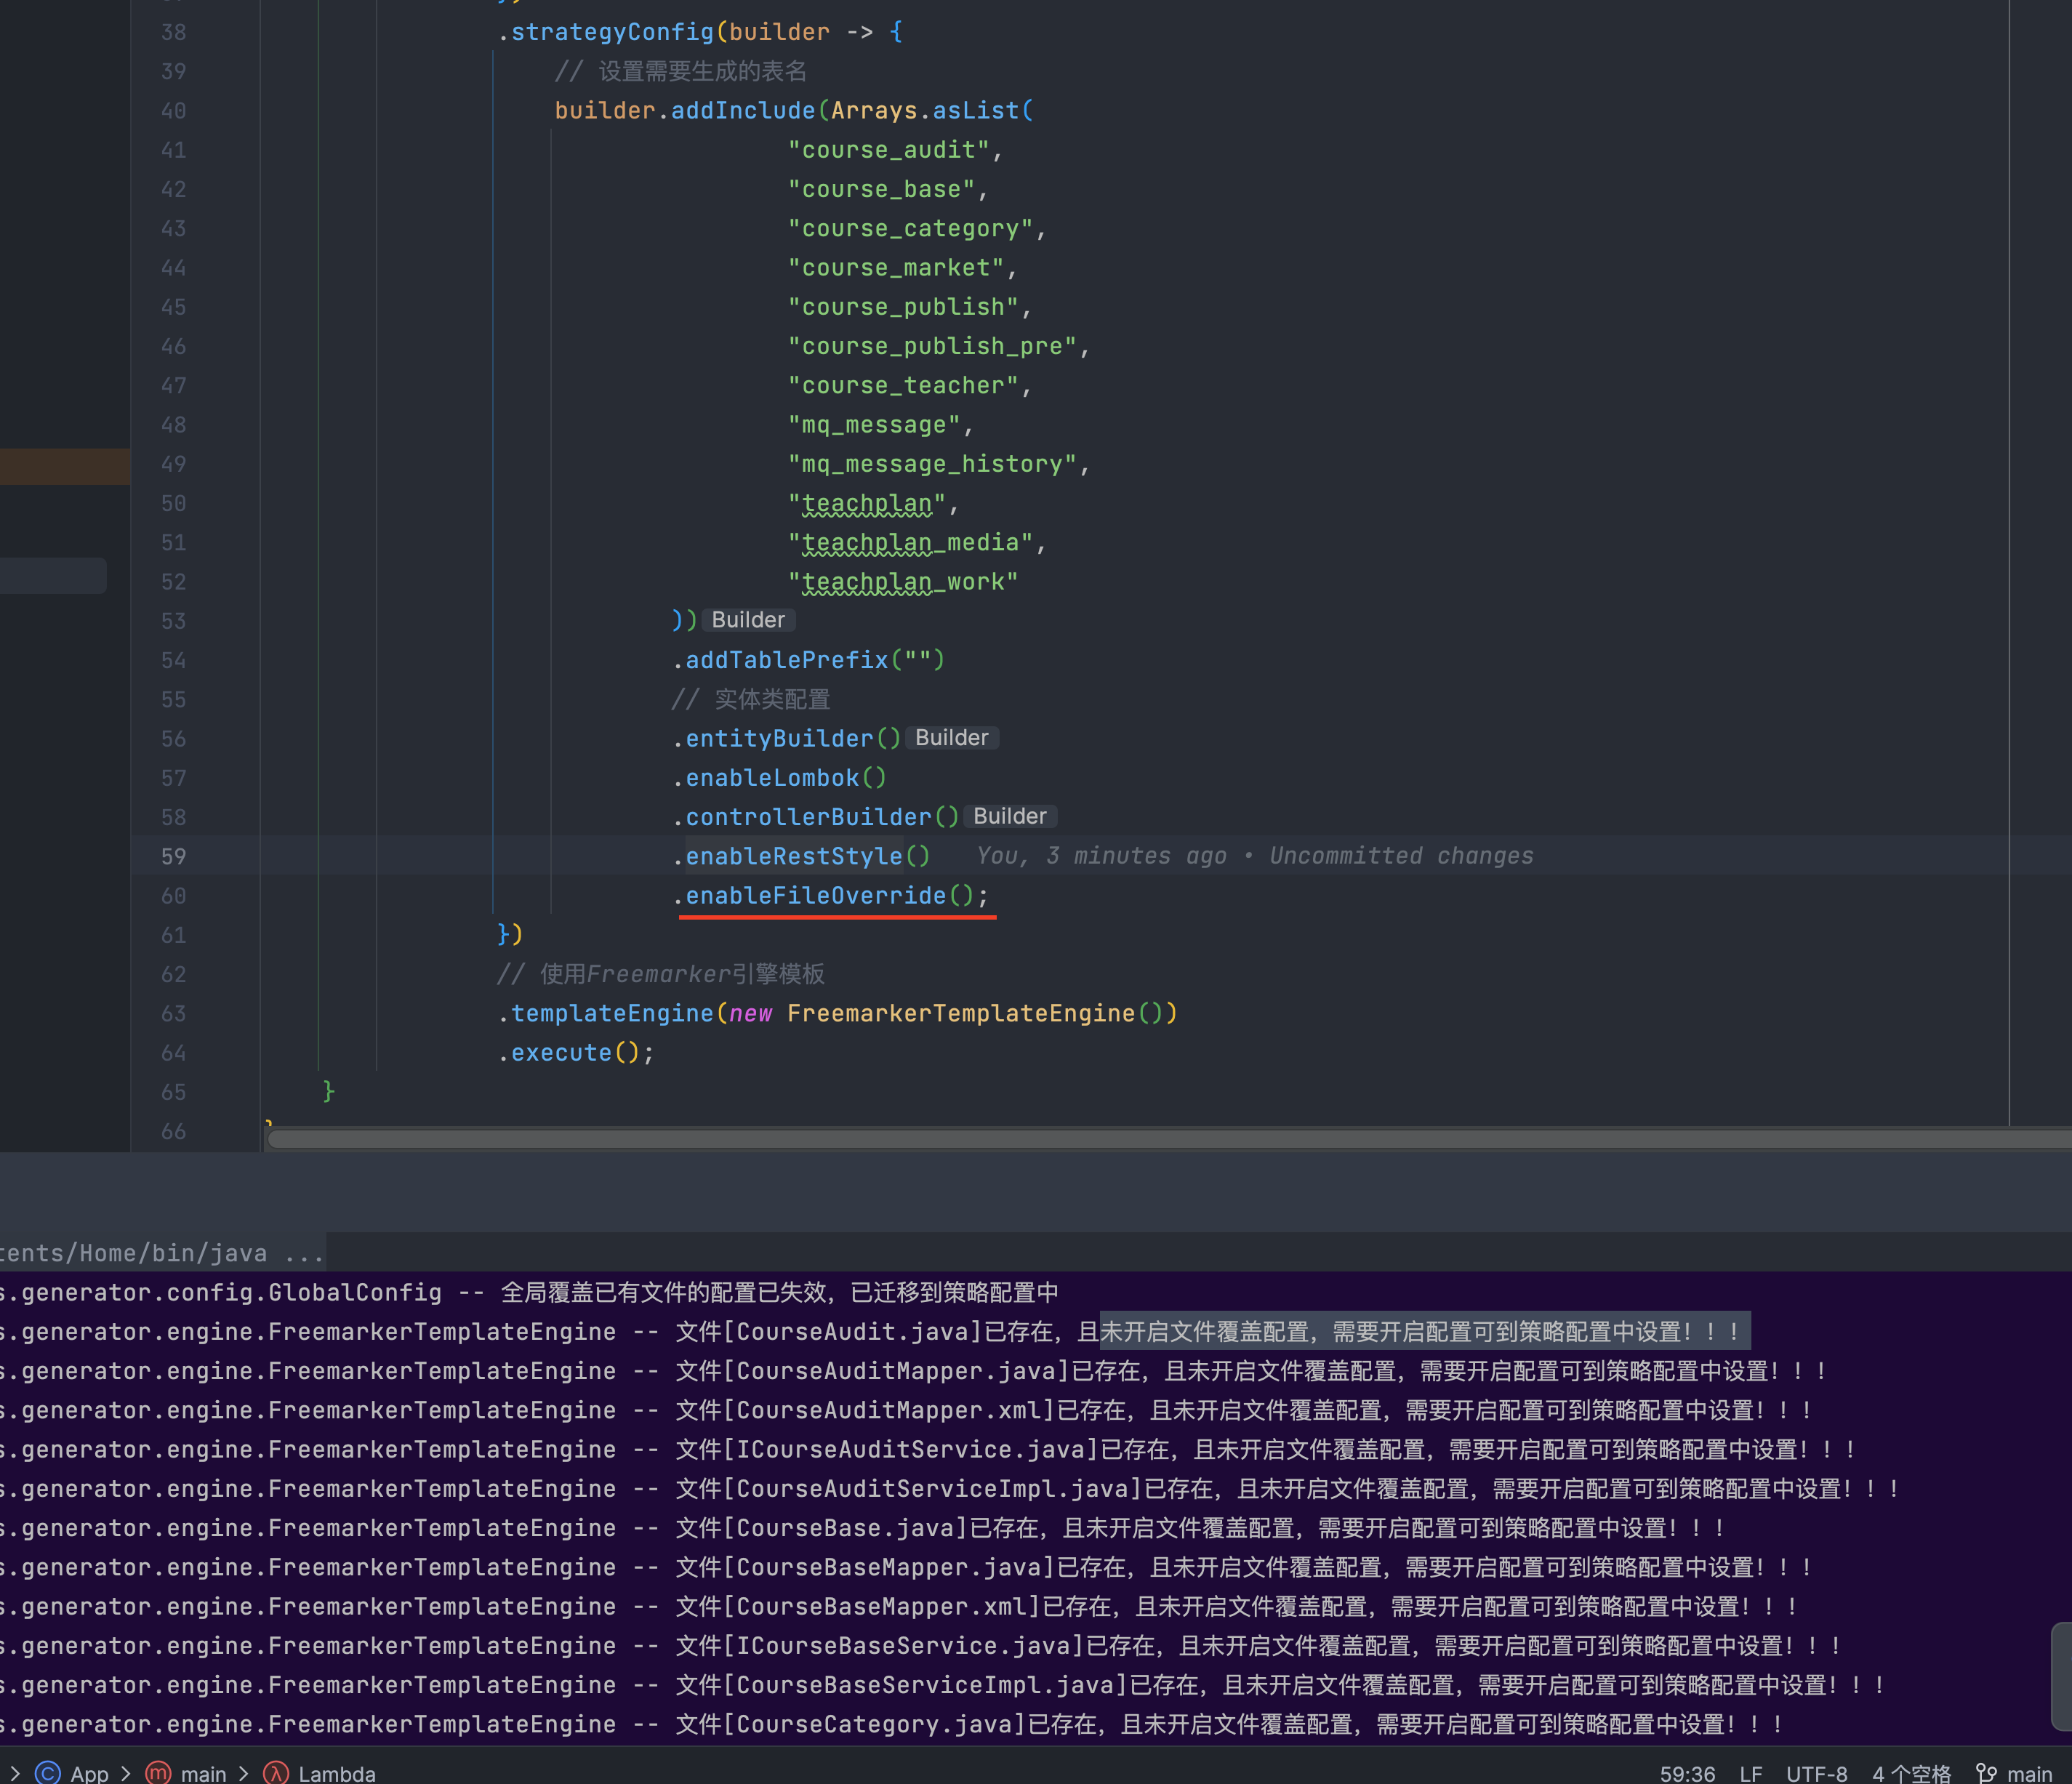This screenshot has width=2072, height=1784.
Task: Open the LF line separator selector
Action: click(1750, 1773)
